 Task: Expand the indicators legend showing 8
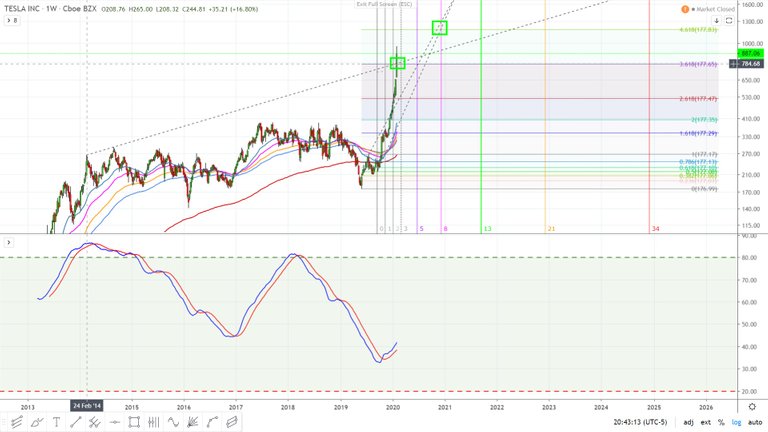point(12,21)
